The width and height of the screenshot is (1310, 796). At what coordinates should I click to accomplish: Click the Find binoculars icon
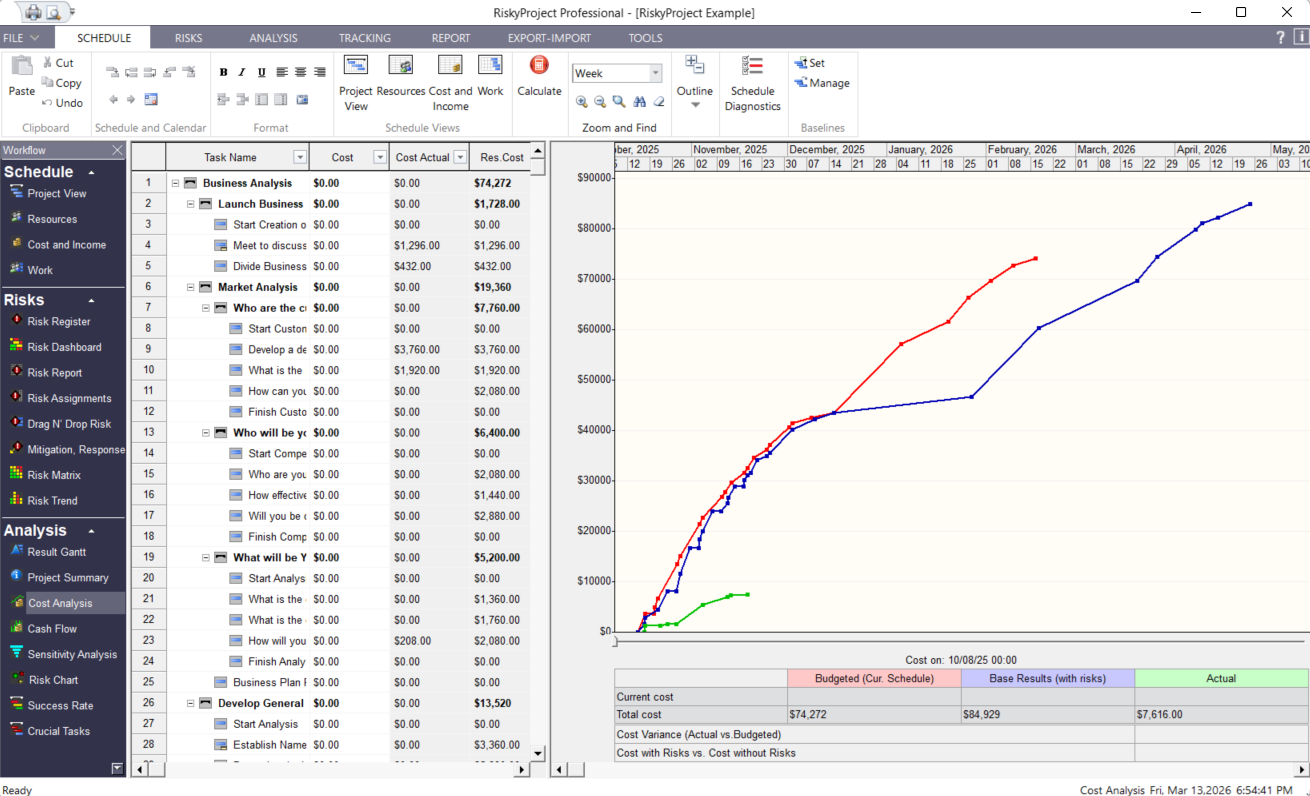(639, 101)
